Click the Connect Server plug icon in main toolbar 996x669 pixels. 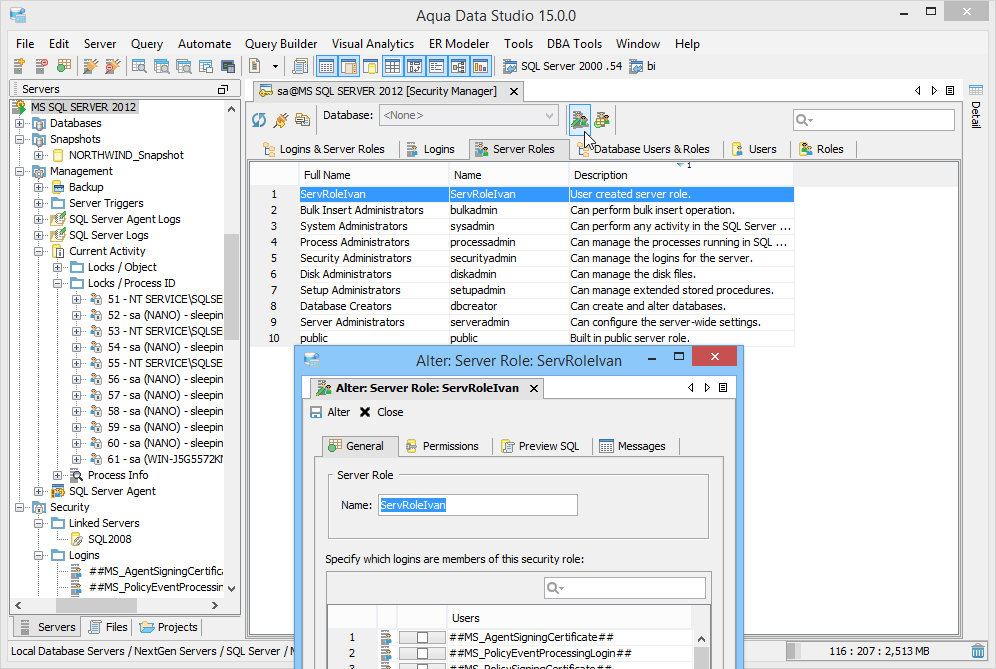coord(91,65)
